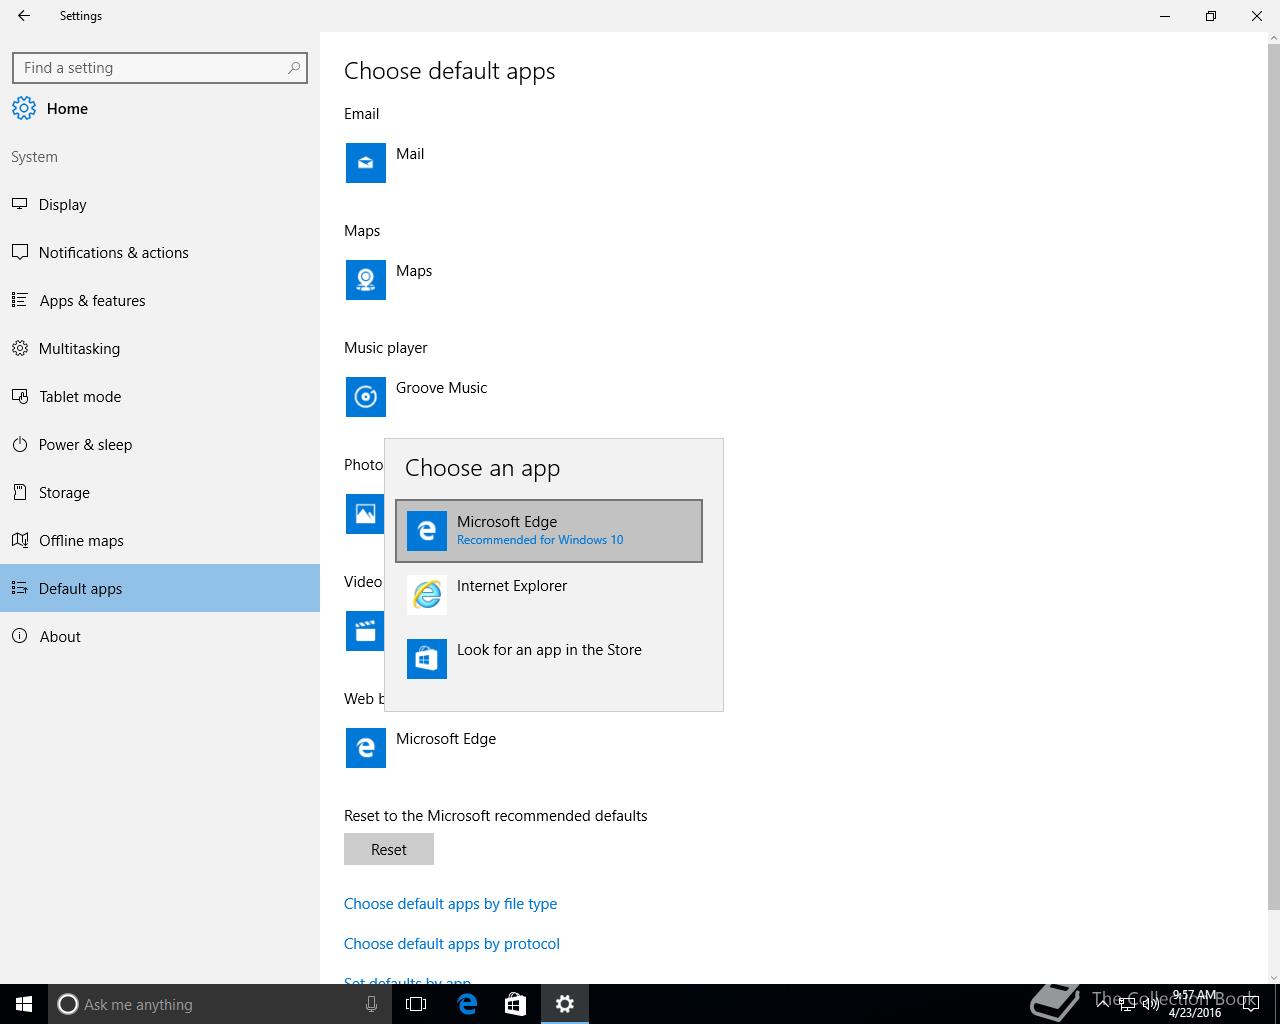Screen dimensions: 1280x1024
Task: Select Default apps in sidebar
Action: [x=160, y=589]
